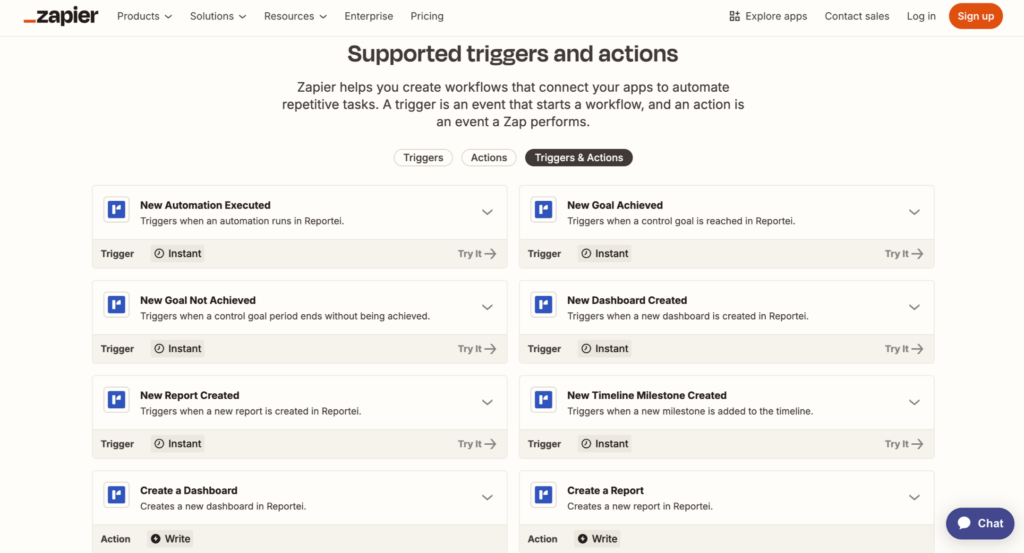Click Reportei icon on New Timeline Milestone Created
The width and height of the screenshot is (1024, 553).
543,400
